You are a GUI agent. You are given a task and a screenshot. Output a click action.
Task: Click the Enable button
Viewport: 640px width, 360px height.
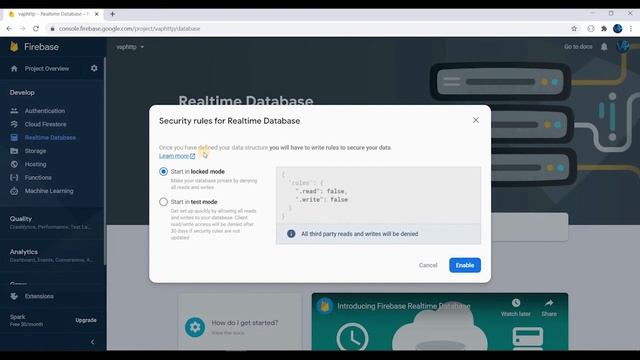tap(465, 265)
